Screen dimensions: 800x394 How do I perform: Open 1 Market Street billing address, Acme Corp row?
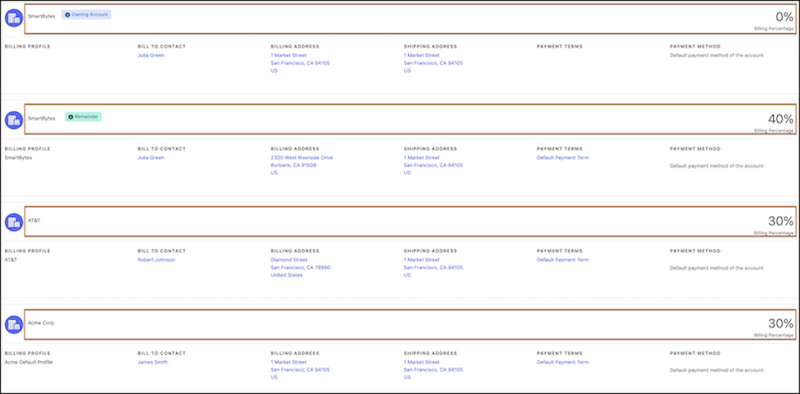pyautogui.click(x=289, y=362)
